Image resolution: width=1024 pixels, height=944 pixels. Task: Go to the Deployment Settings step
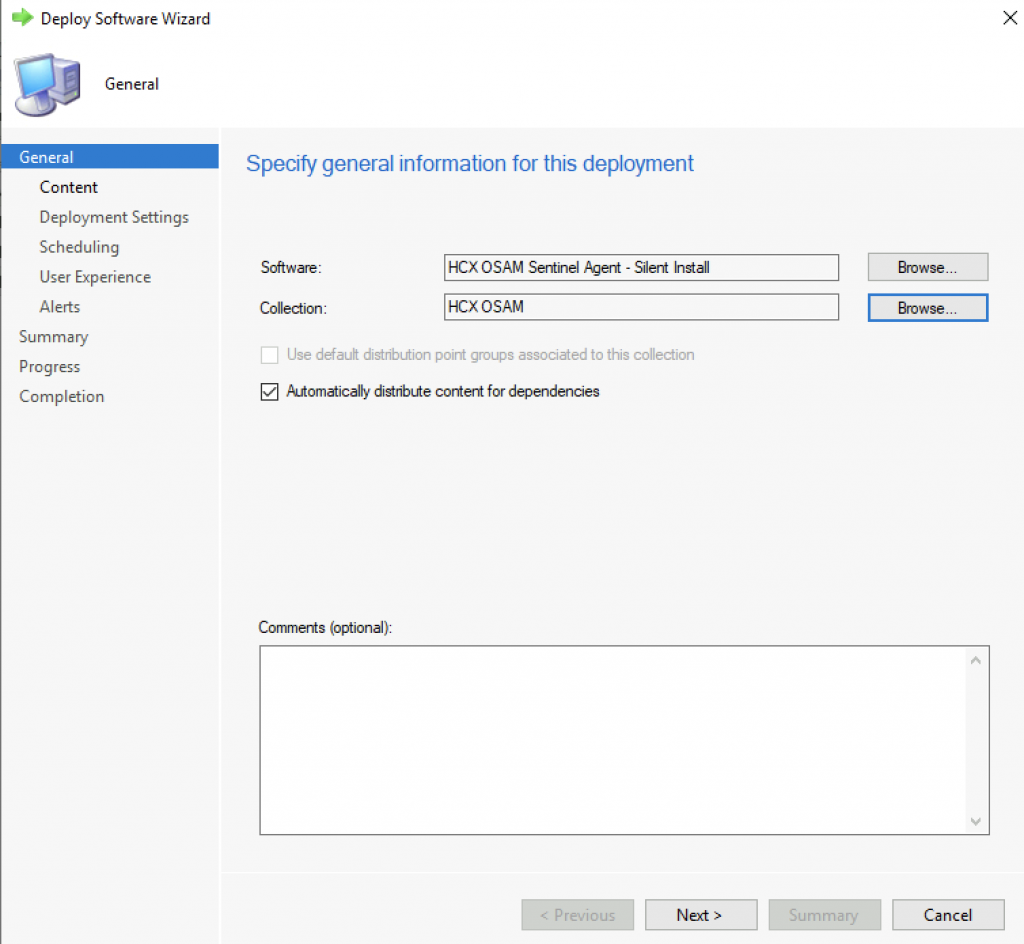[x=114, y=217]
